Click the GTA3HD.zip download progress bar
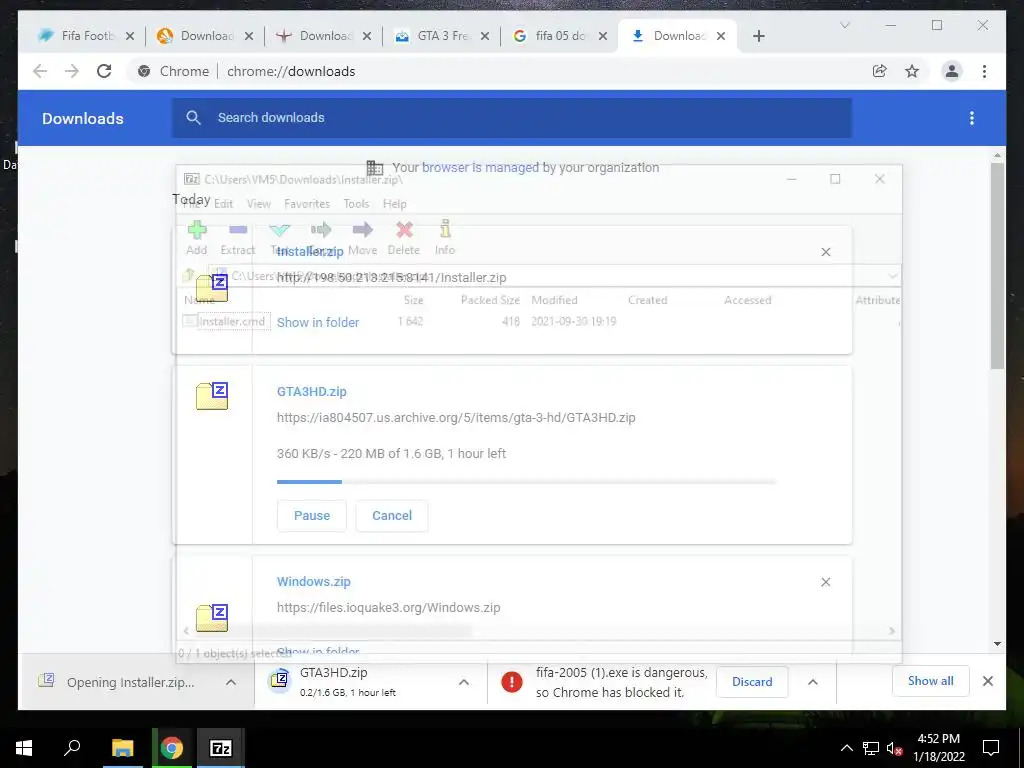This screenshot has width=1024, height=768. tap(526, 482)
